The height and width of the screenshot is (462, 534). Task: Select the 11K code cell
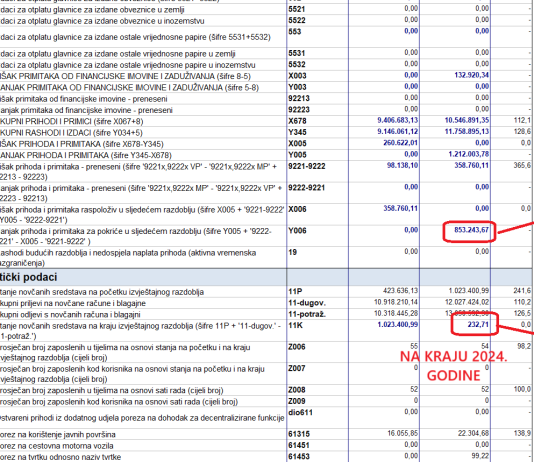pos(295,325)
